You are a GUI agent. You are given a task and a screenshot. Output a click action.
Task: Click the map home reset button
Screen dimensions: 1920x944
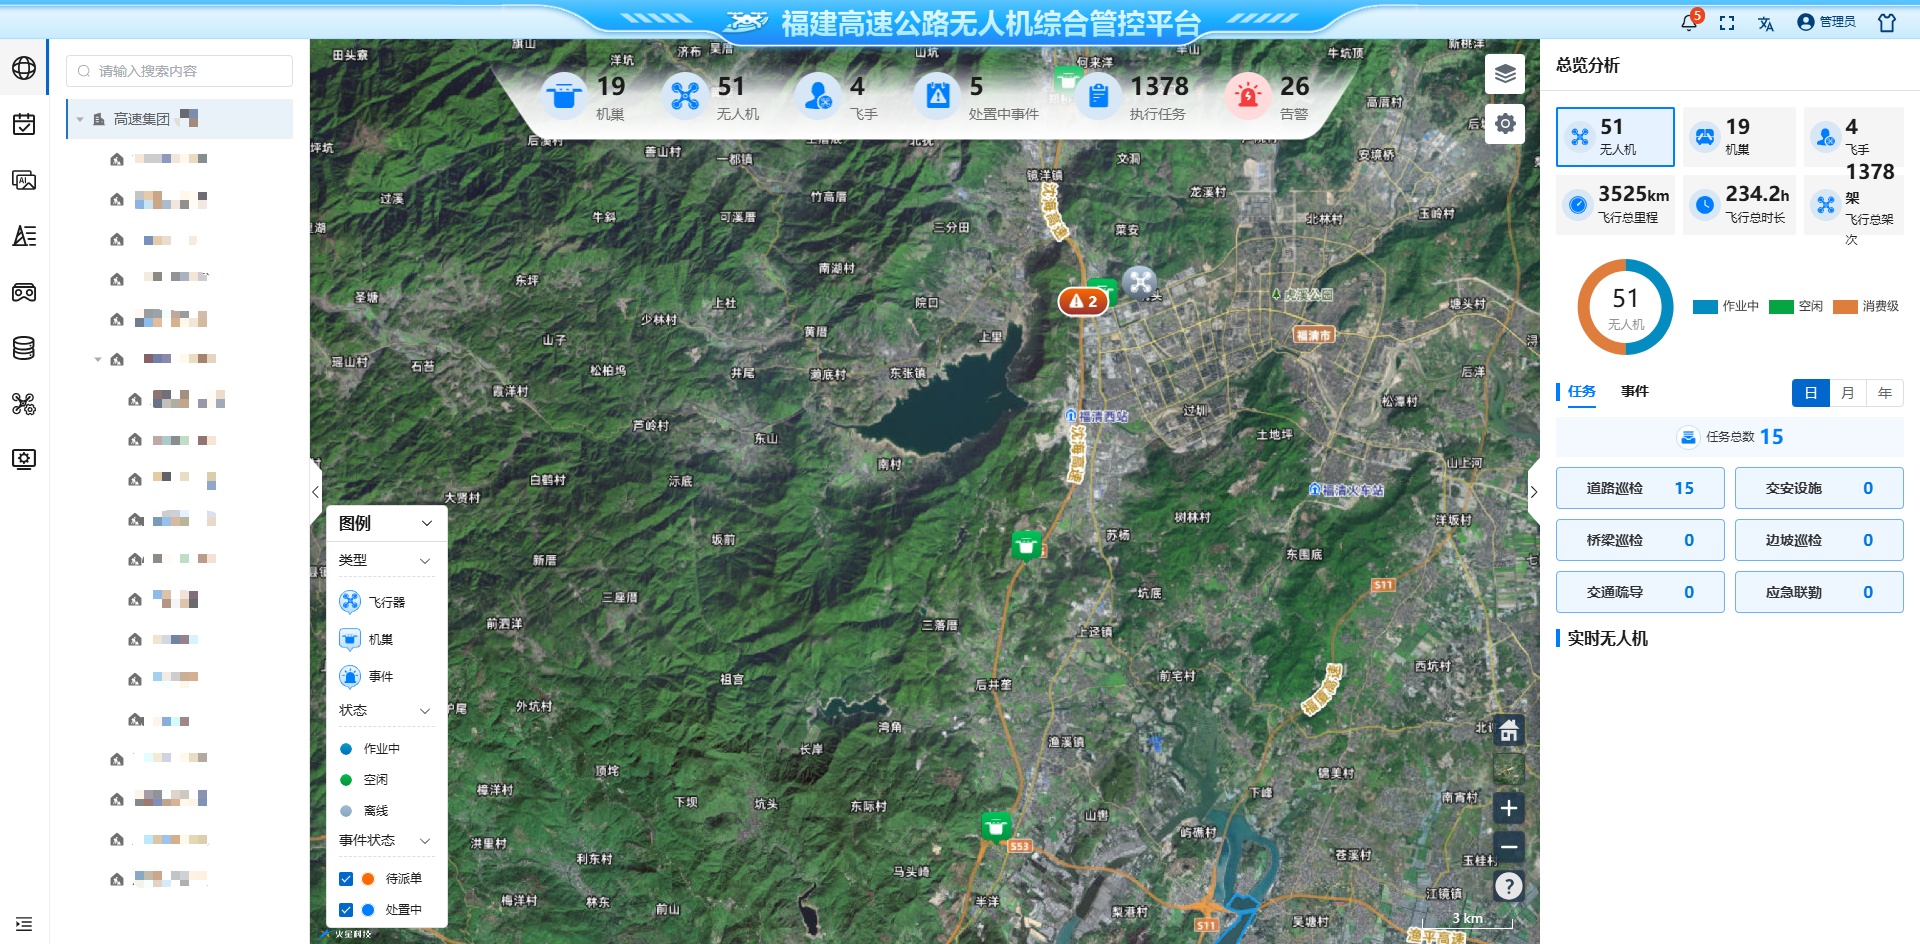[x=1509, y=731]
